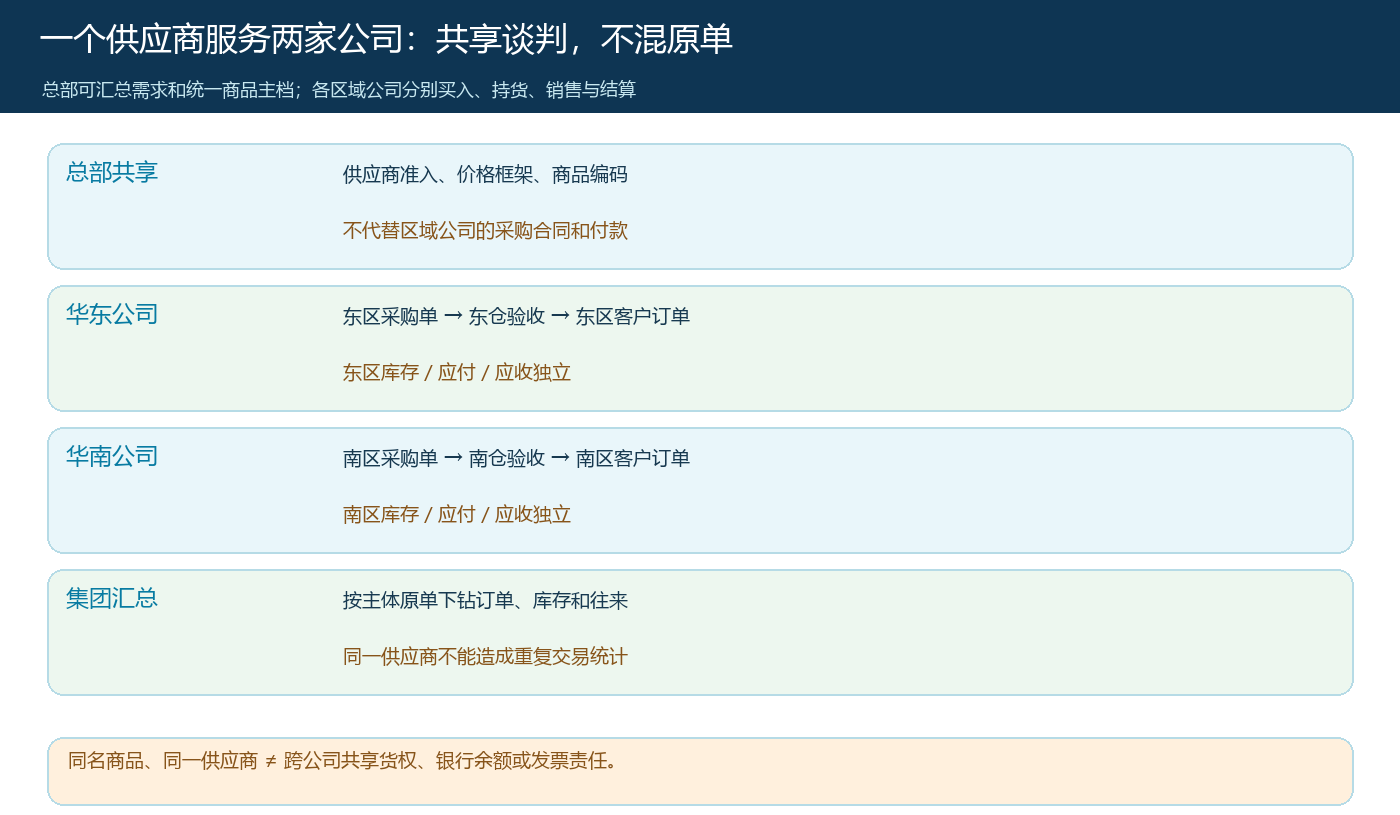Select the subtitle text beneath the header title
1400x815 pixels.
coord(339,90)
